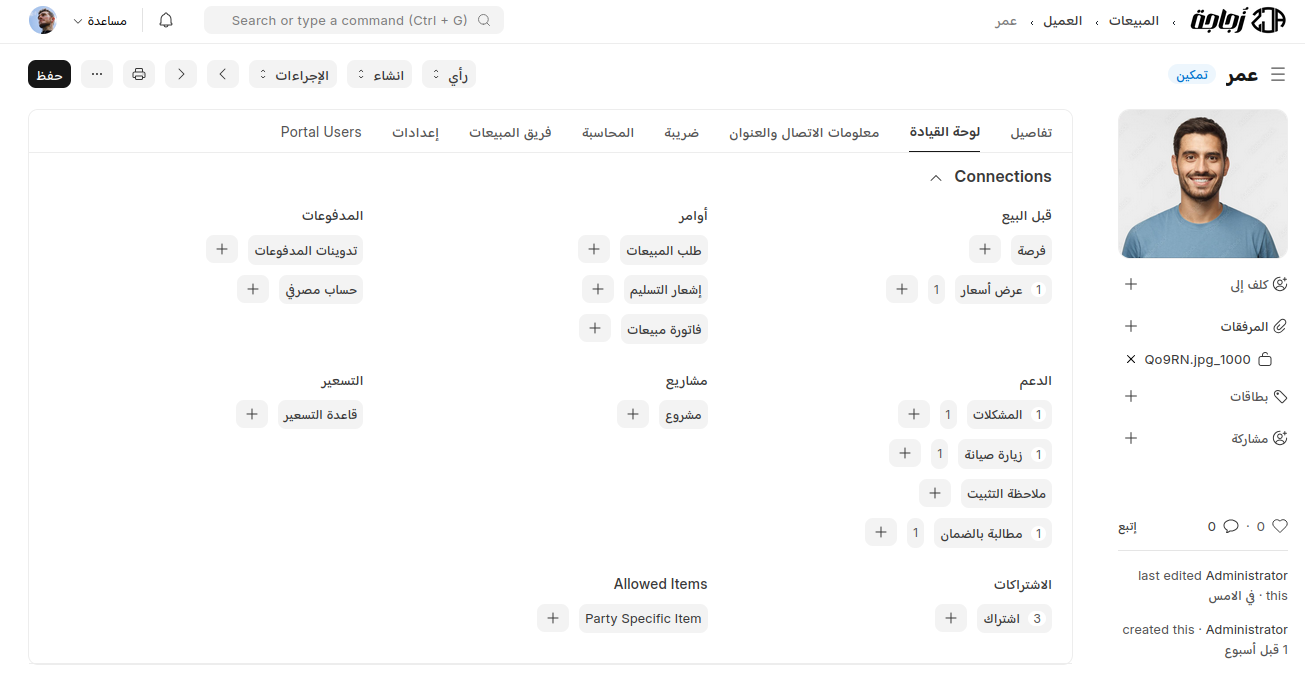The image size is (1305, 677).
Task: Open the الإجراءات actions dropdown
Action: 293,74
